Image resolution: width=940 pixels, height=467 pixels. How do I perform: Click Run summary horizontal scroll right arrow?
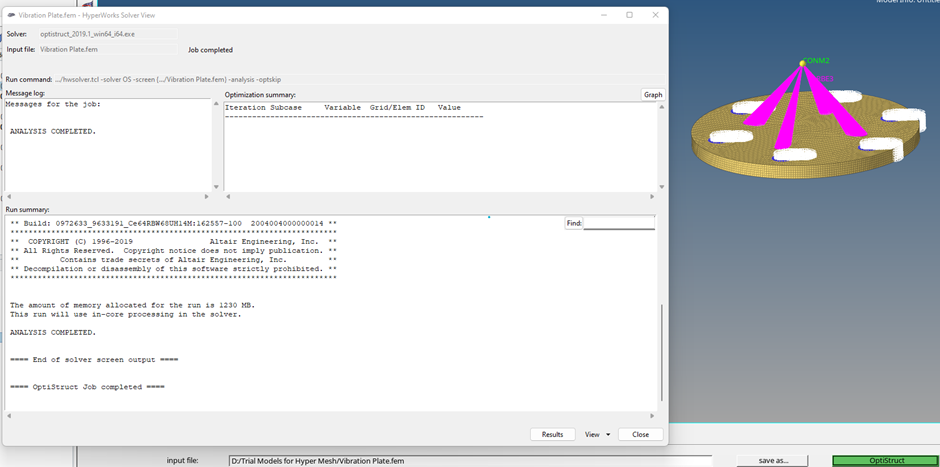(x=652, y=415)
